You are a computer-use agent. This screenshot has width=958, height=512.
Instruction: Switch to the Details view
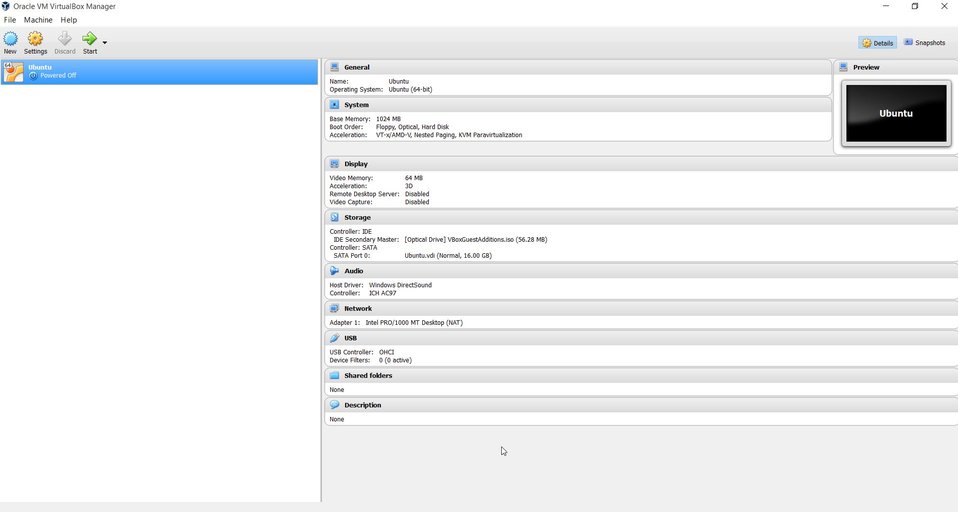point(877,43)
